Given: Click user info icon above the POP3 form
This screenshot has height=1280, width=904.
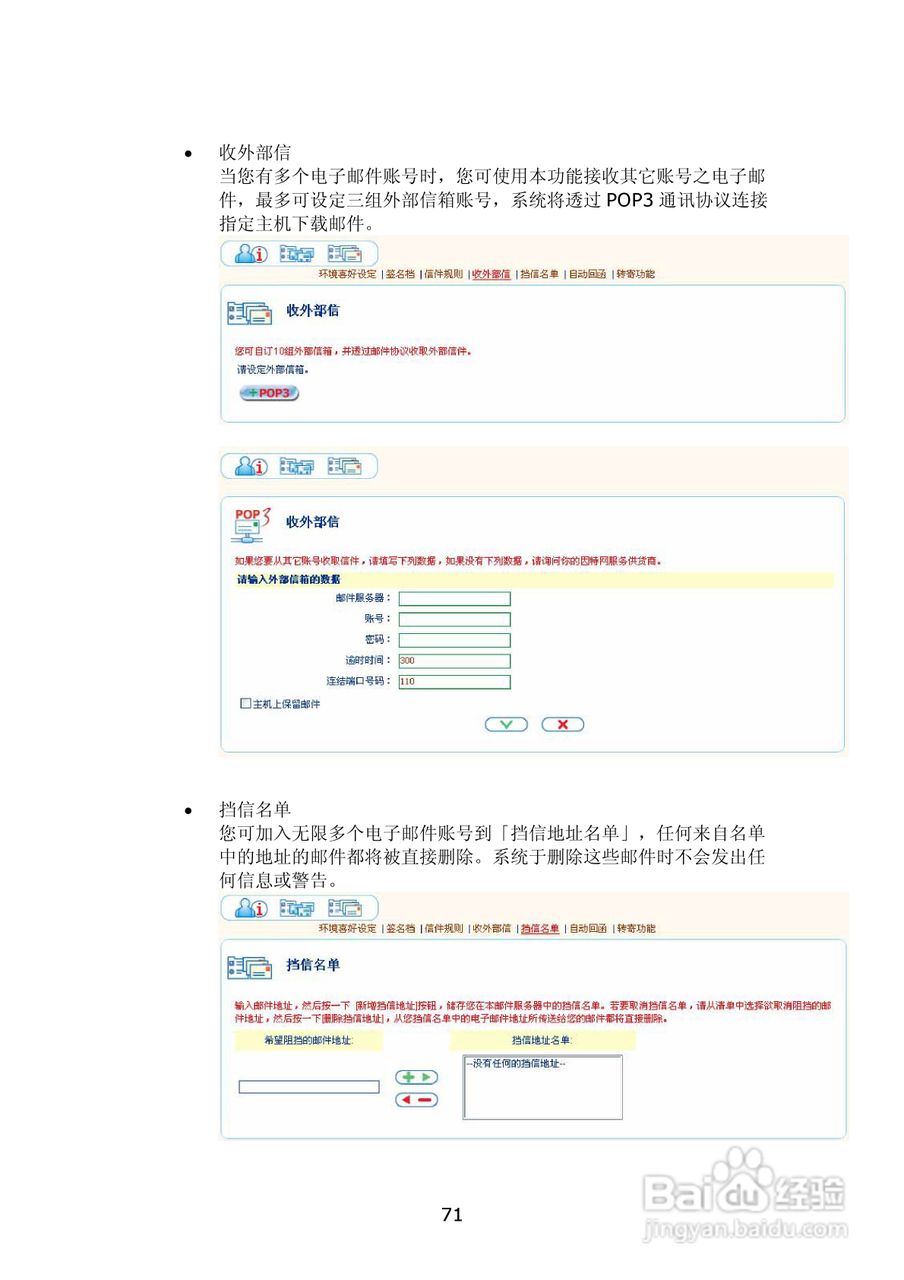Looking at the screenshot, I should click(250, 466).
